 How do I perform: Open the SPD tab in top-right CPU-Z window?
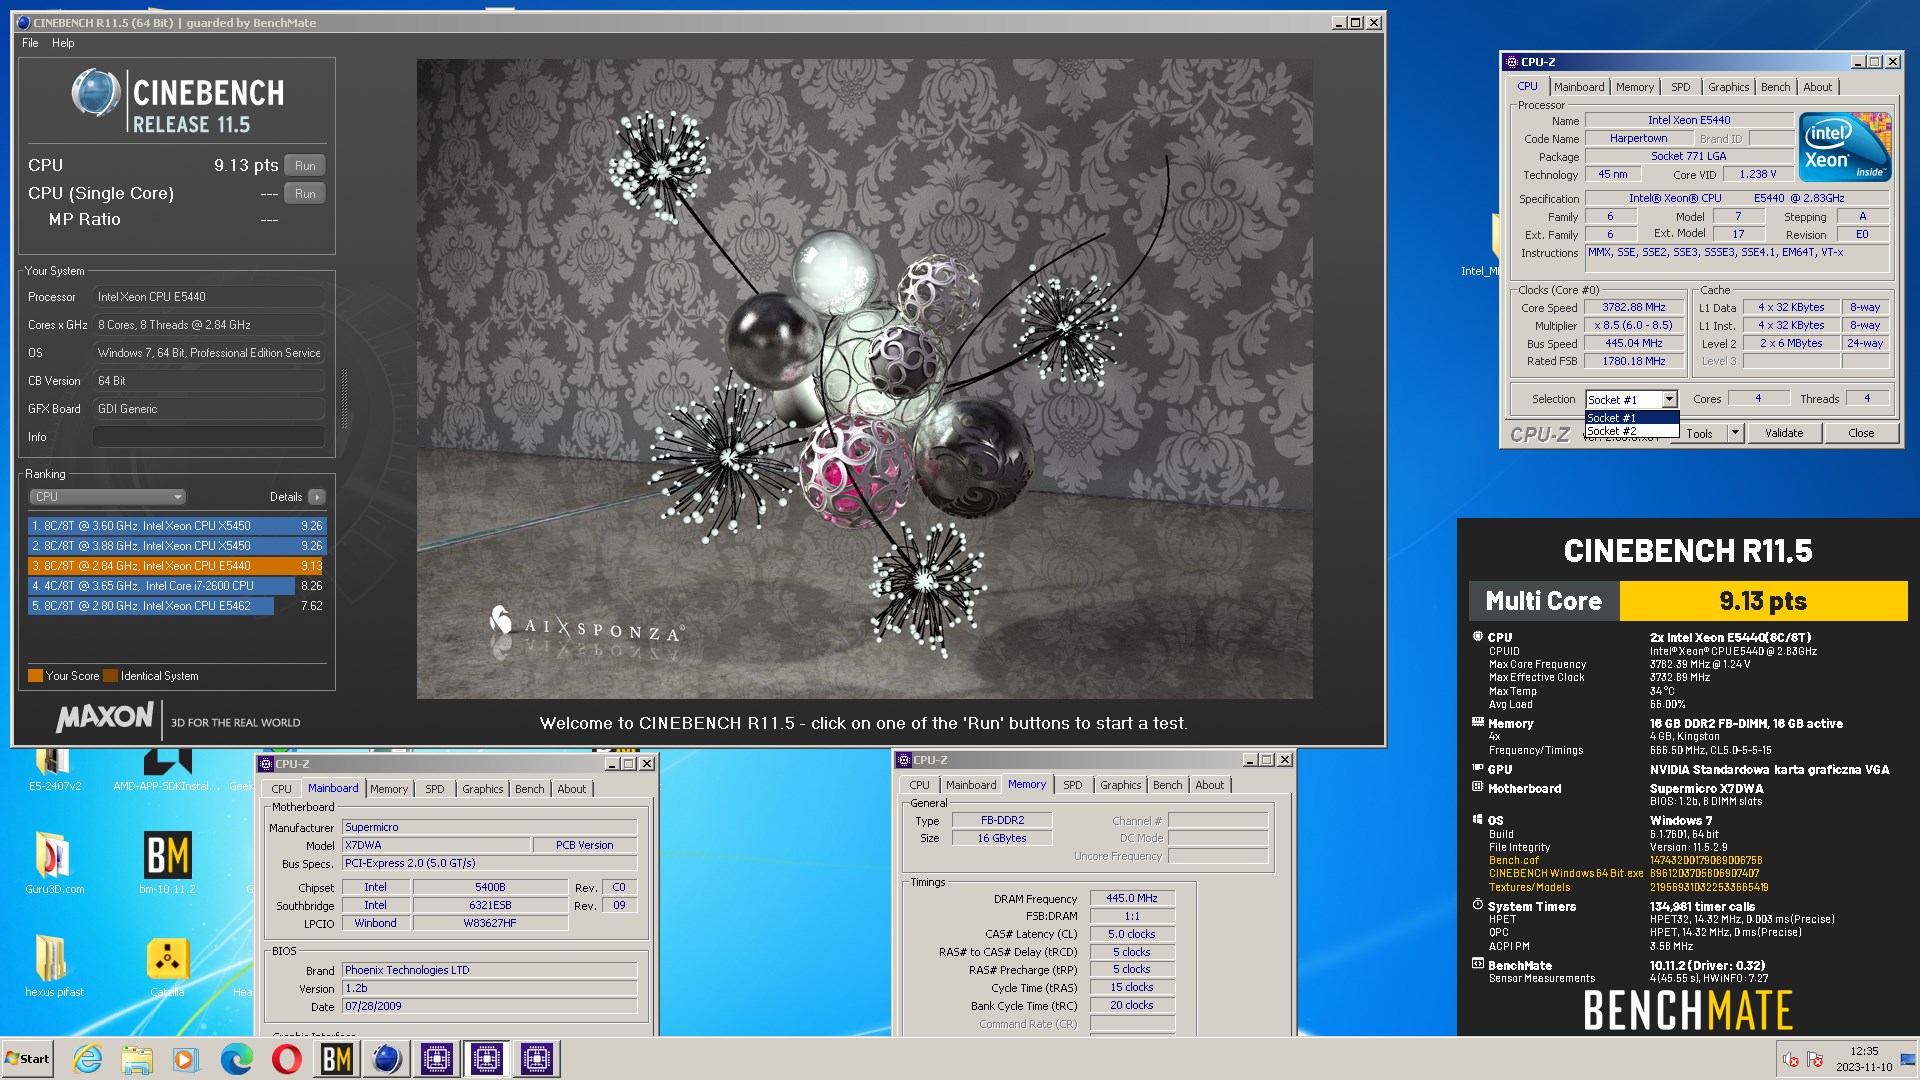(x=1680, y=87)
